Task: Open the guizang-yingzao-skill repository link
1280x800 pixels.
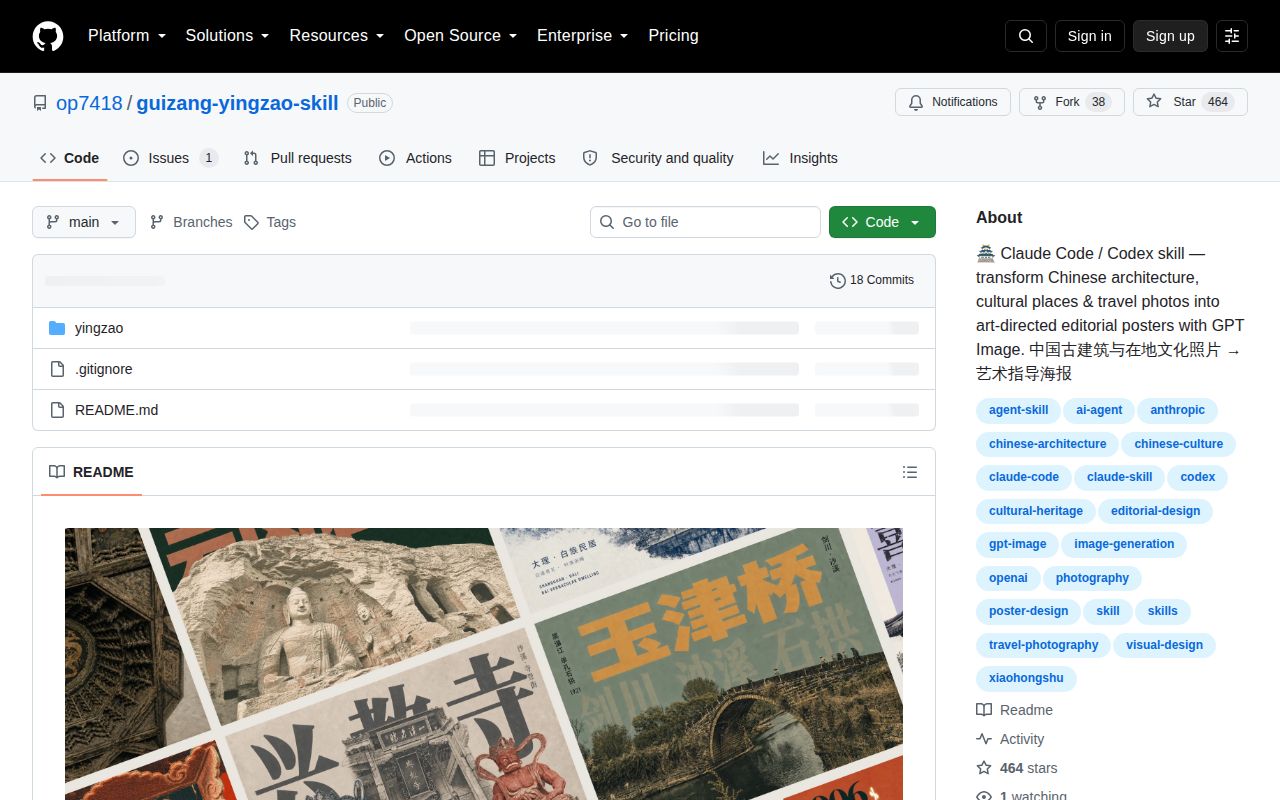Action: point(237,103)
